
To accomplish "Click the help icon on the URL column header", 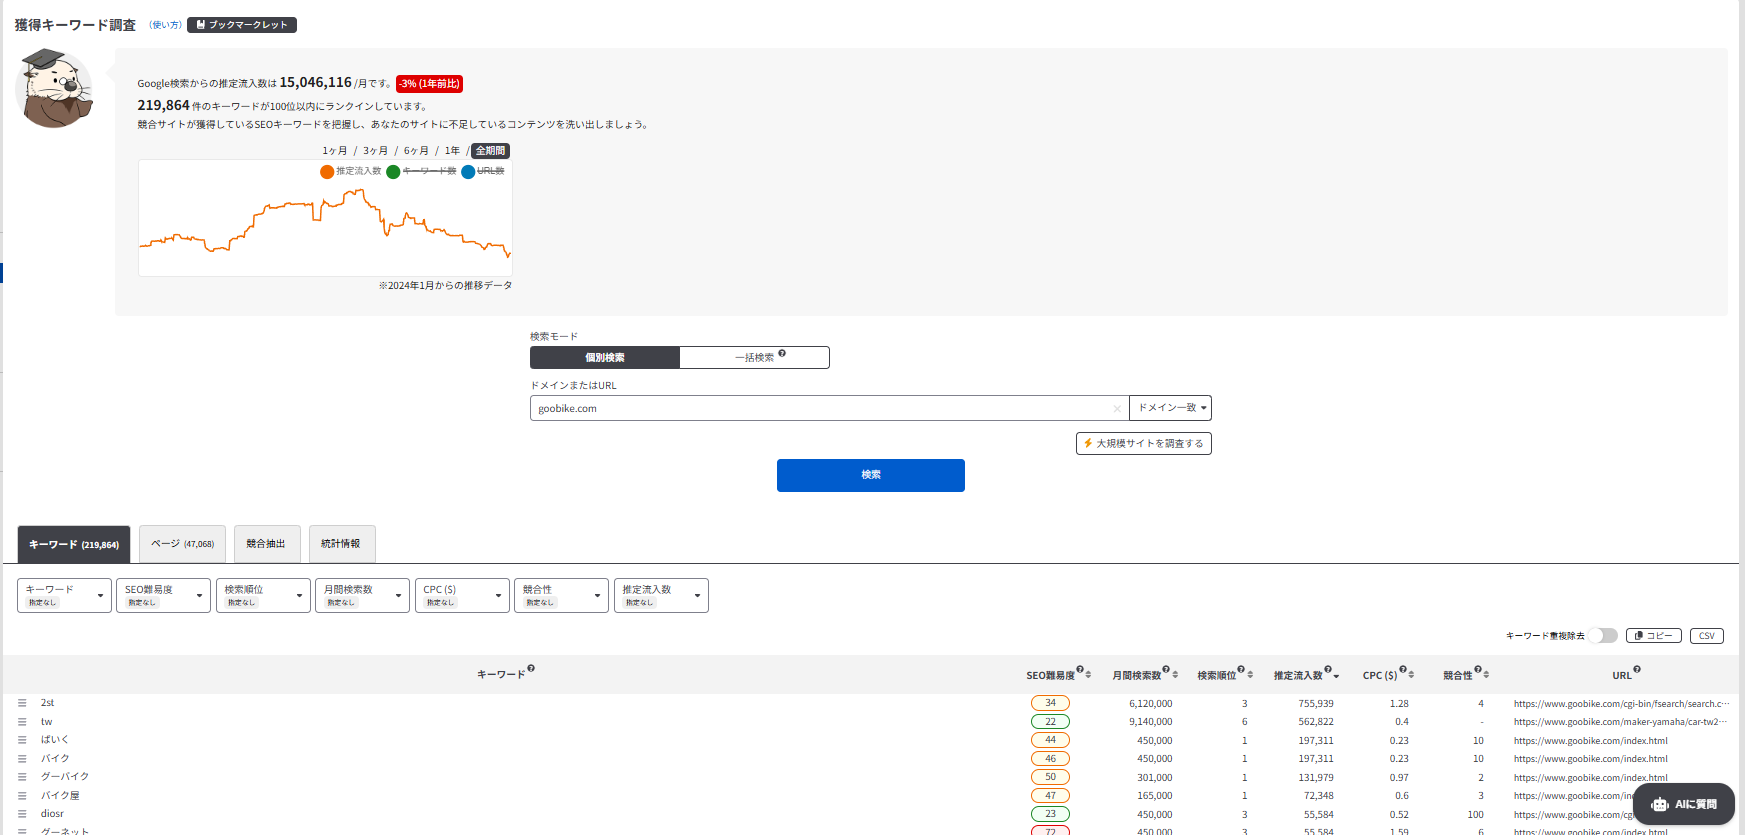I will 1637,670.
